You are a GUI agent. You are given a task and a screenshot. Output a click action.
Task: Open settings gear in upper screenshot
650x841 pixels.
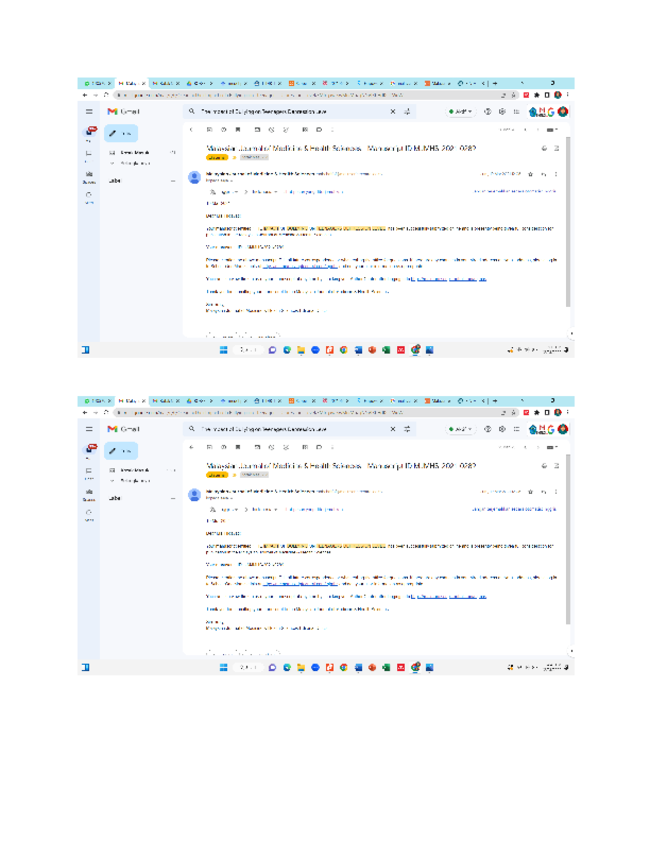502,112
